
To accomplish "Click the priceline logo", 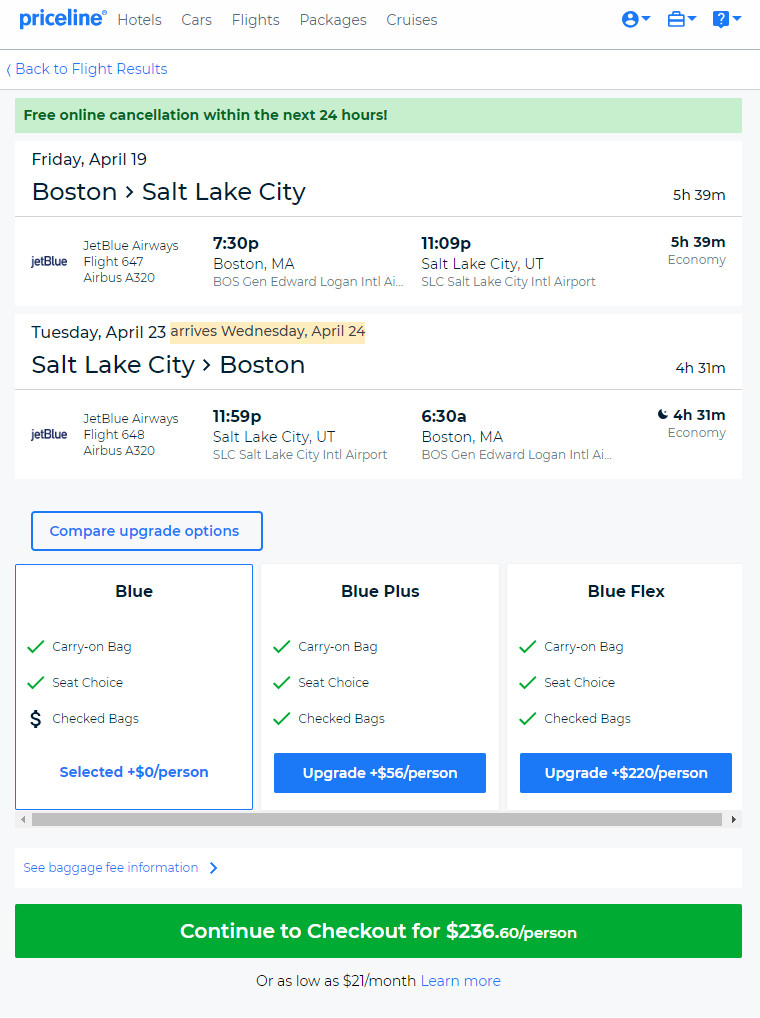I will [63, 19].
